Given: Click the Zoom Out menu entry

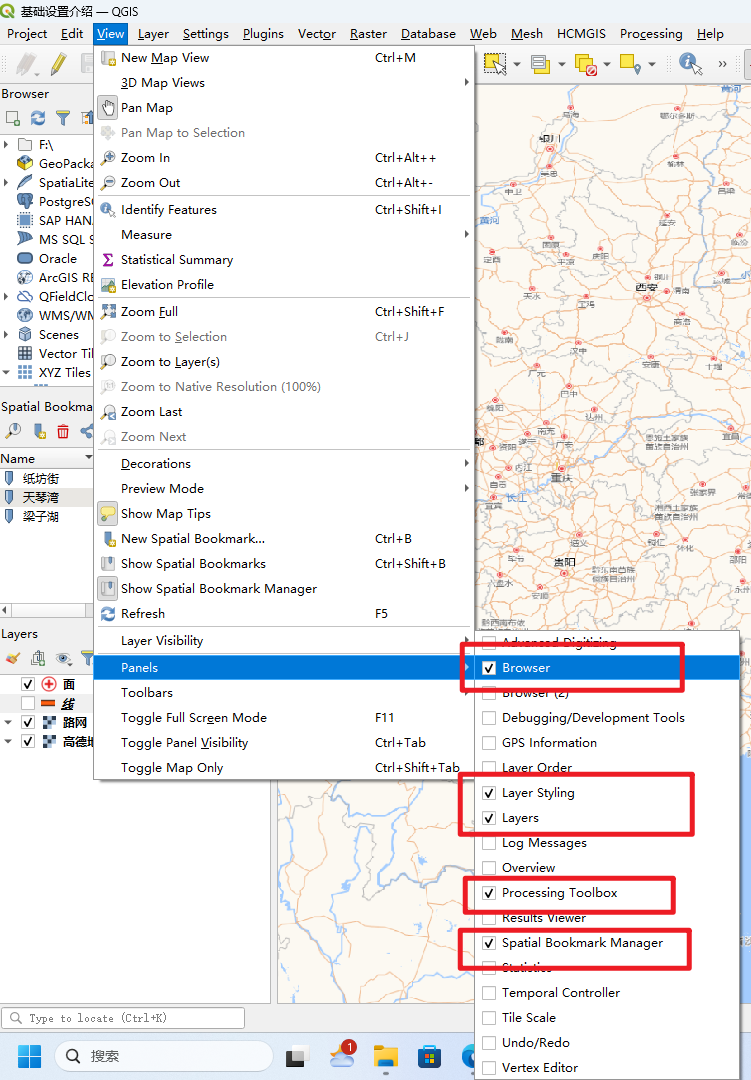Looking at the screenshot, I should click(284, 183).
